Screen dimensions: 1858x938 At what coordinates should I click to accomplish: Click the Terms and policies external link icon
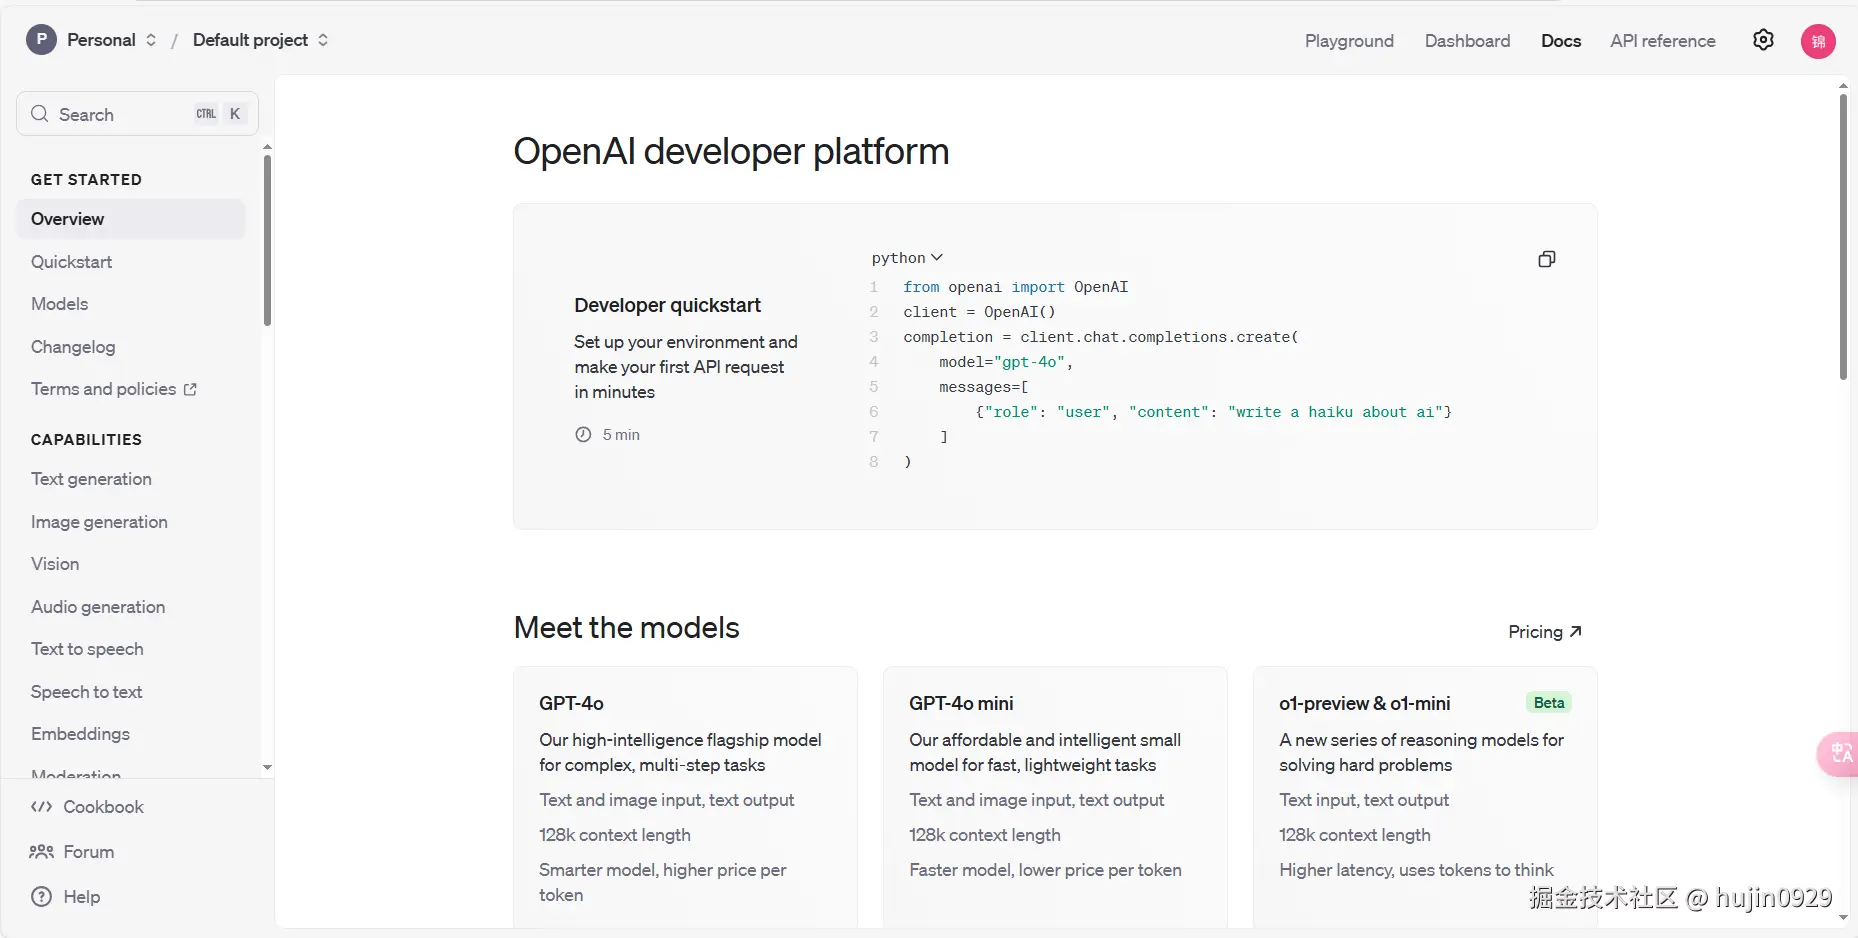[190, 389]
